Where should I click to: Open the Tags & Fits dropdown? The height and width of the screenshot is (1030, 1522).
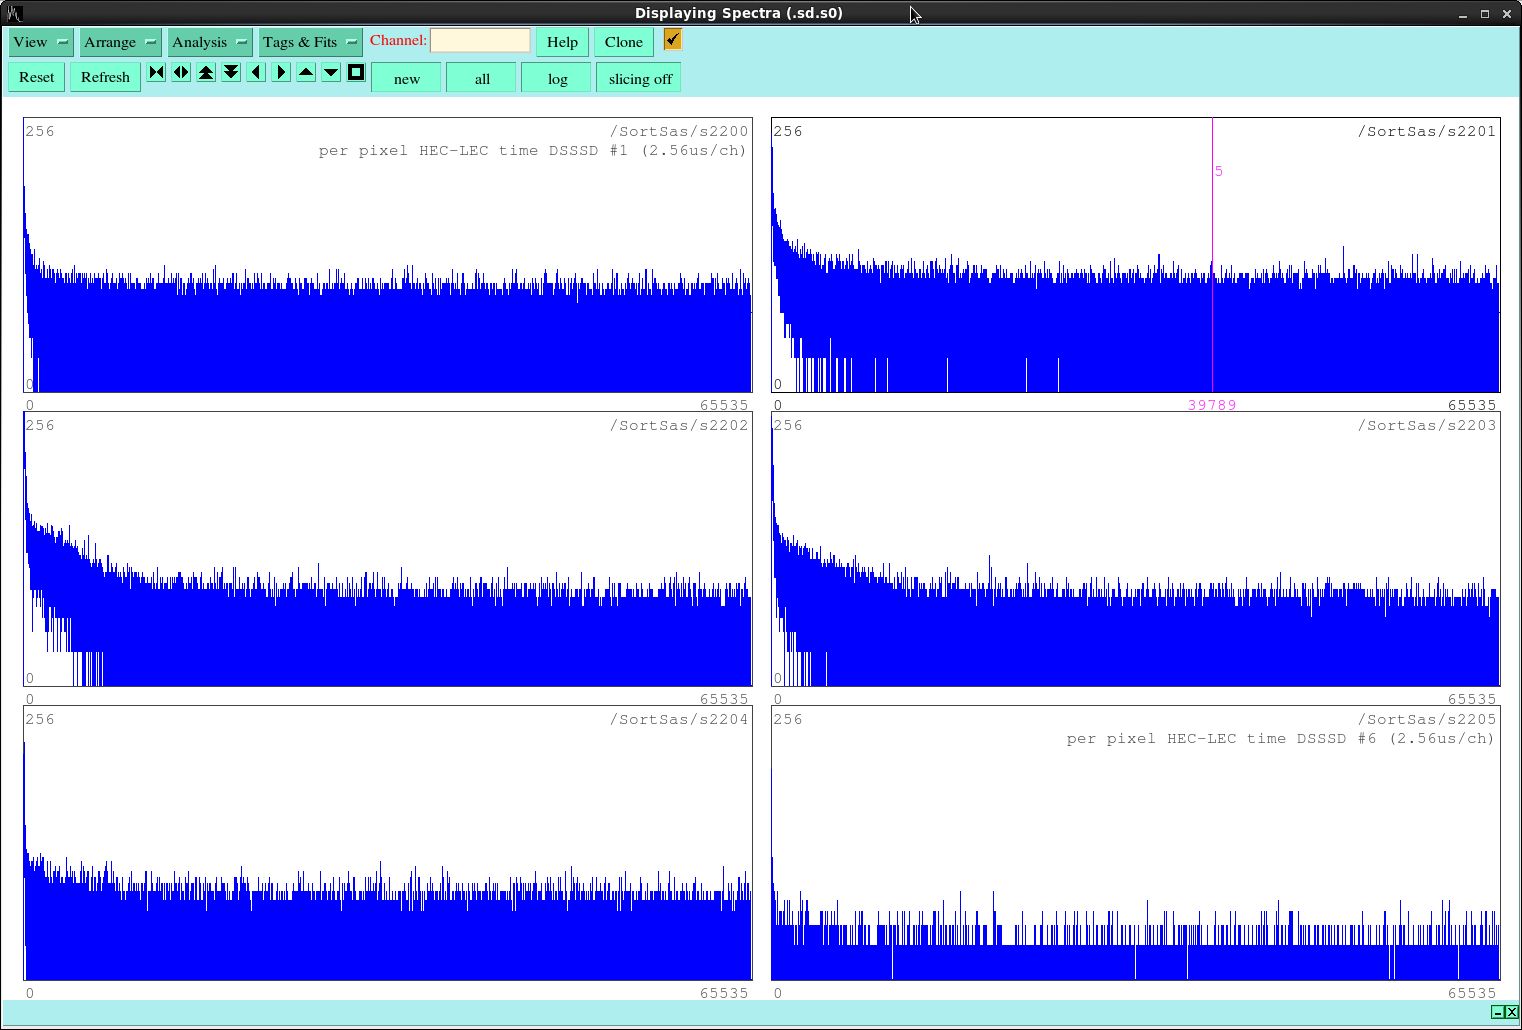point(310,42)
